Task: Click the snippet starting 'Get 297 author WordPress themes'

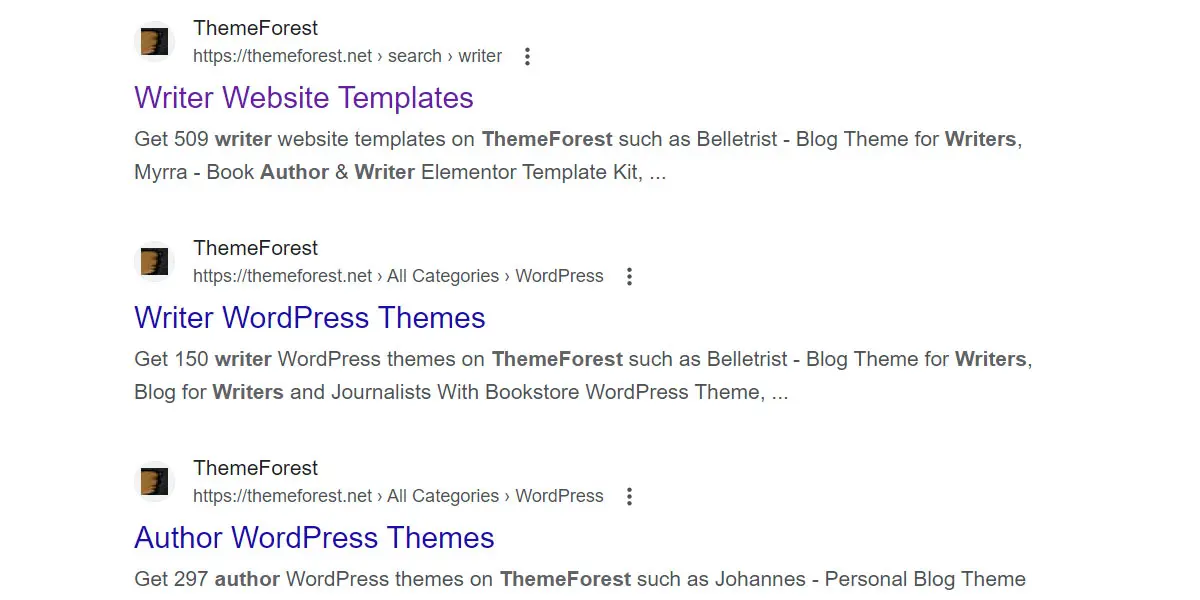Action: tap(580, 579)
